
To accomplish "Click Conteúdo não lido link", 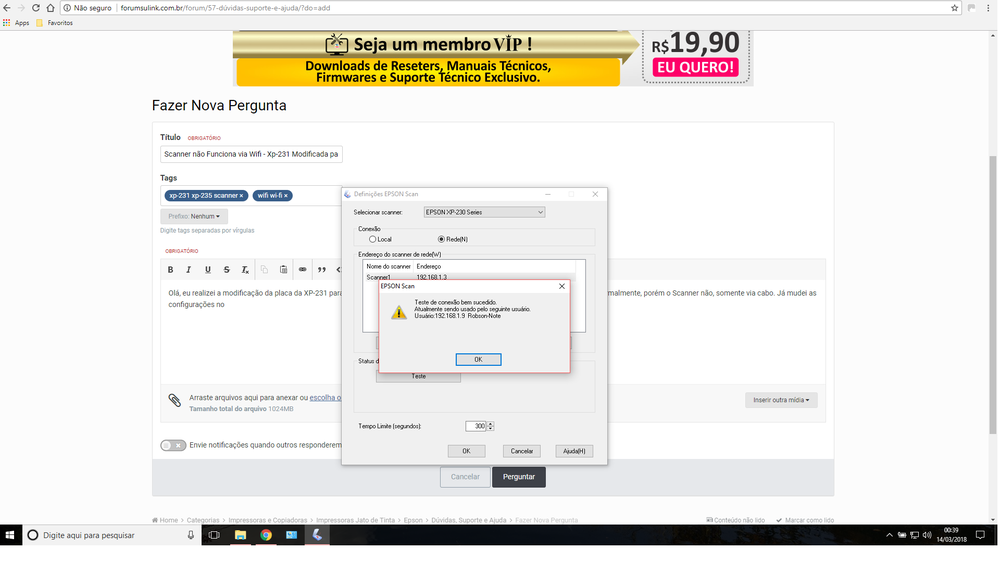I will [735, 521].
